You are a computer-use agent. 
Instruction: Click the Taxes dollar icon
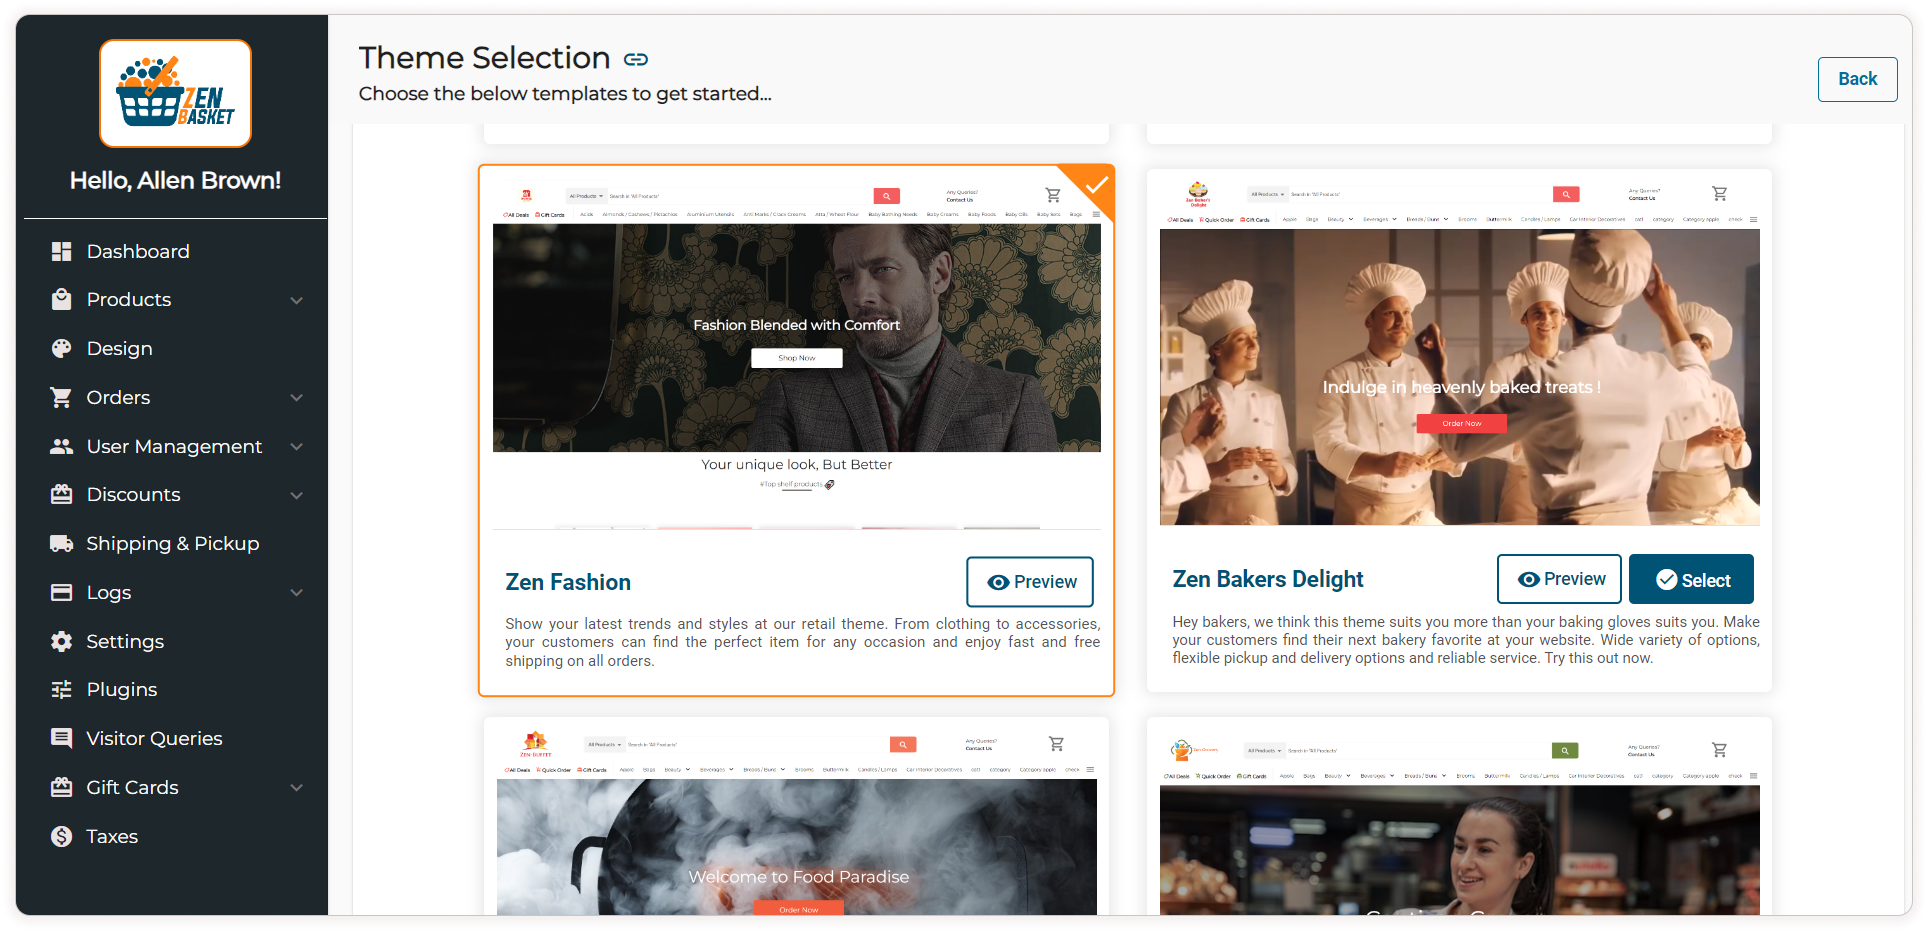(61, 837)
